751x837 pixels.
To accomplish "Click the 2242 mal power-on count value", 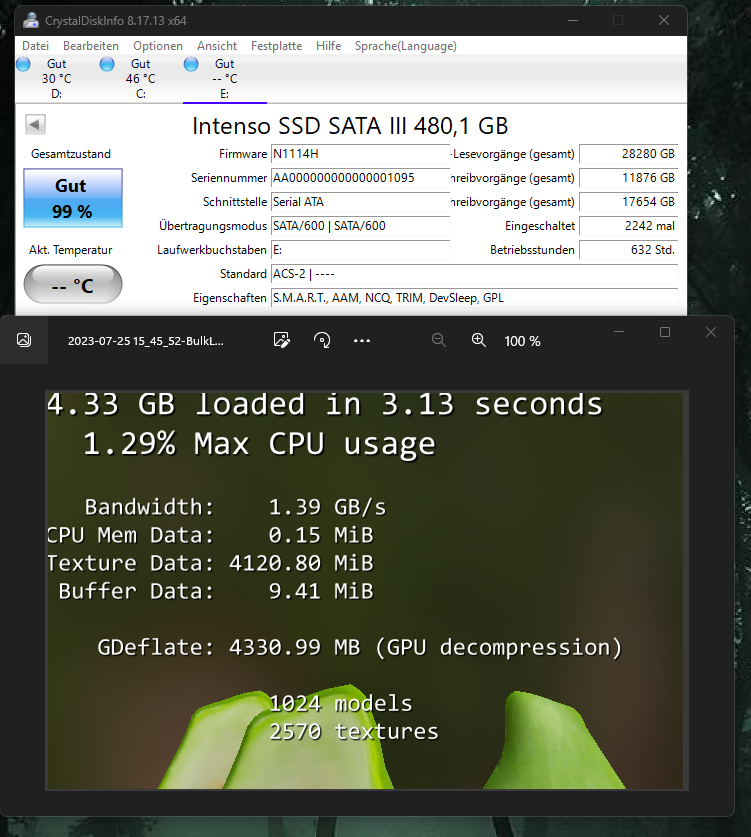I will 629,226.
